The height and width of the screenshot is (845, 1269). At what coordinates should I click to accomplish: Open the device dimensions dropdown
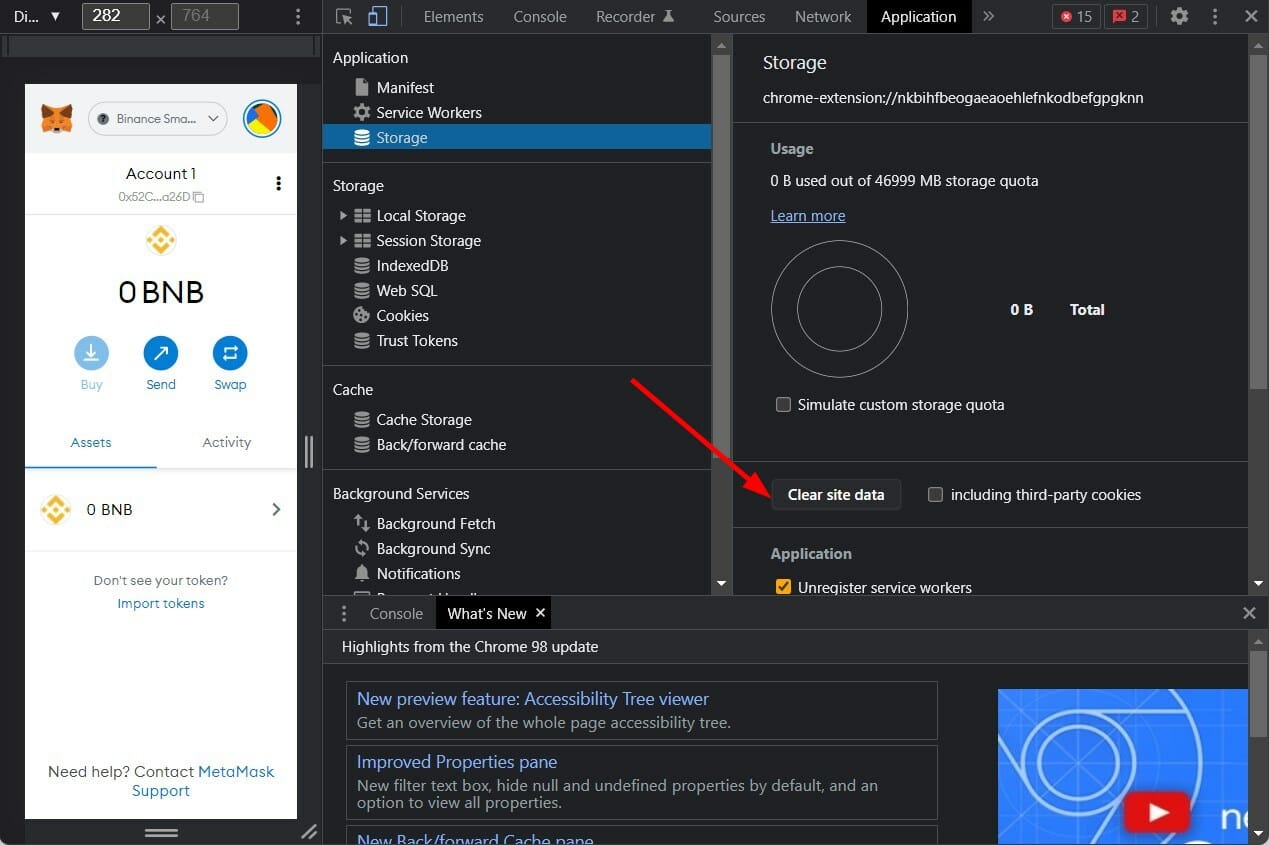36,17
